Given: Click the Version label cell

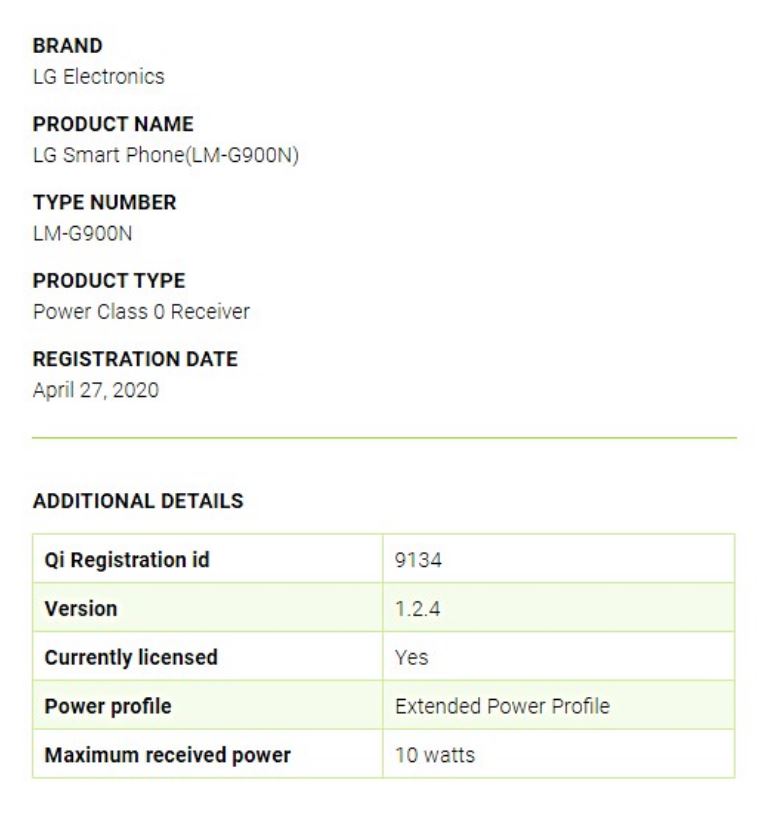Looking at the screenshot, I should (208, 608).
